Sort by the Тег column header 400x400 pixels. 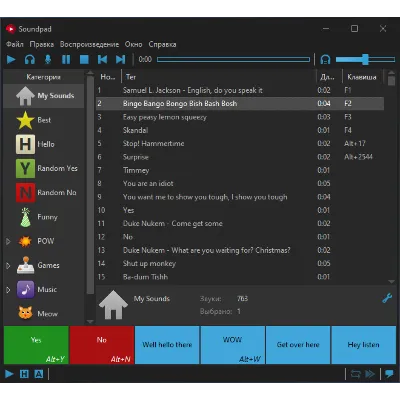[219, 77]
